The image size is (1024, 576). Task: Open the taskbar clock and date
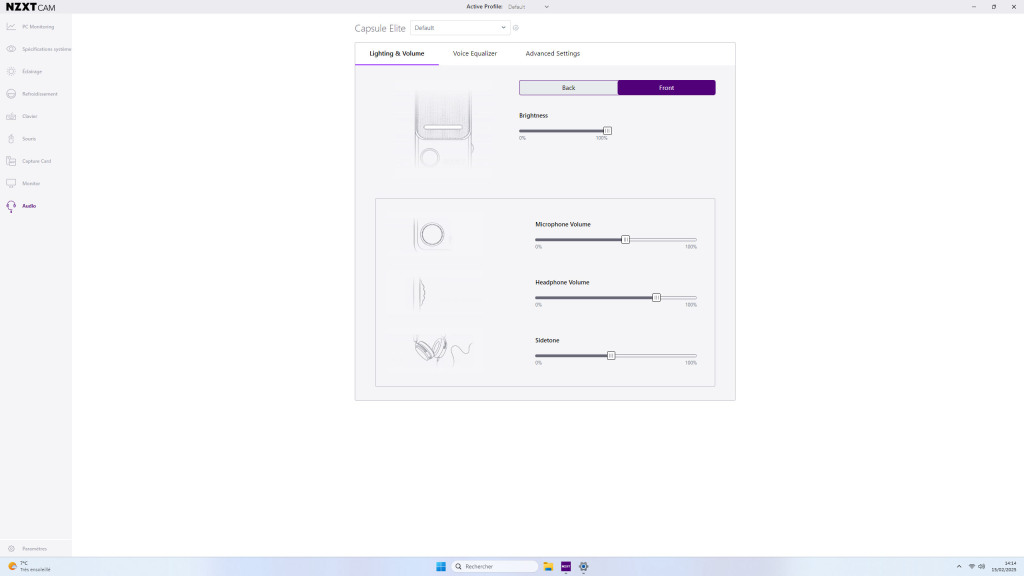pos(1004,566)
